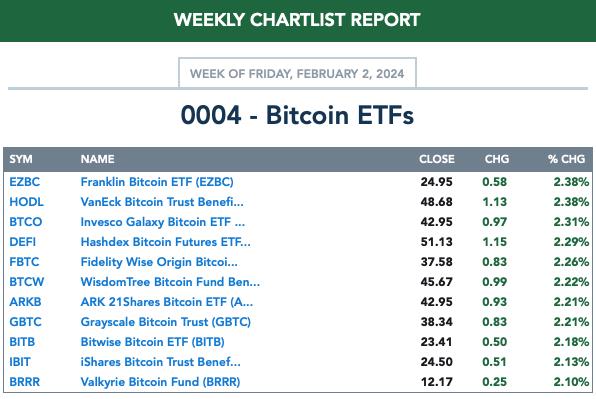Open Fidelity Wise Origin Bitcoin link
The image size is (596, 399).
click(159, 262)
